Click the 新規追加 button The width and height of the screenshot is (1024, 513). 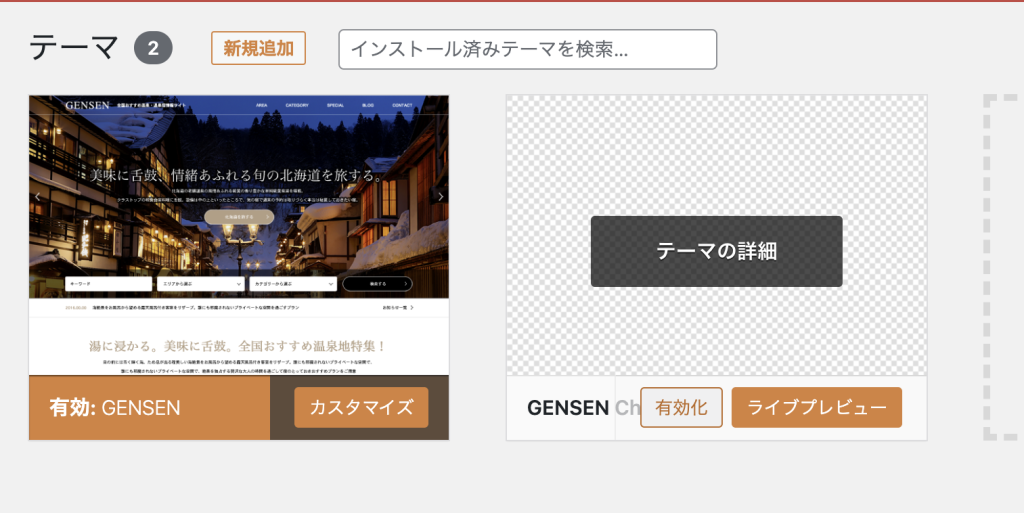(x=258, y=48)
